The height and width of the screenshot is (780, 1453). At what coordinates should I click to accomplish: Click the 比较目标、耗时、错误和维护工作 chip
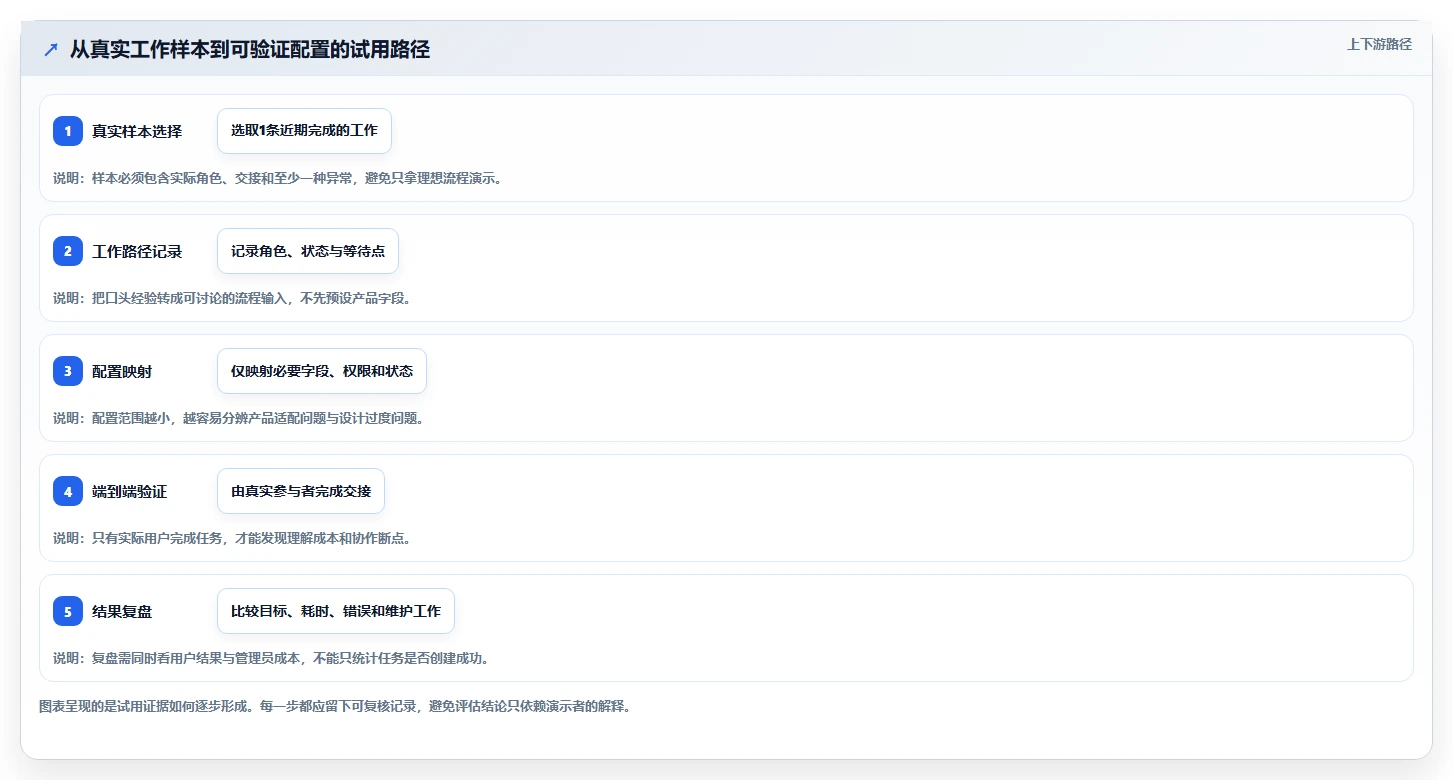click(336, 611)
